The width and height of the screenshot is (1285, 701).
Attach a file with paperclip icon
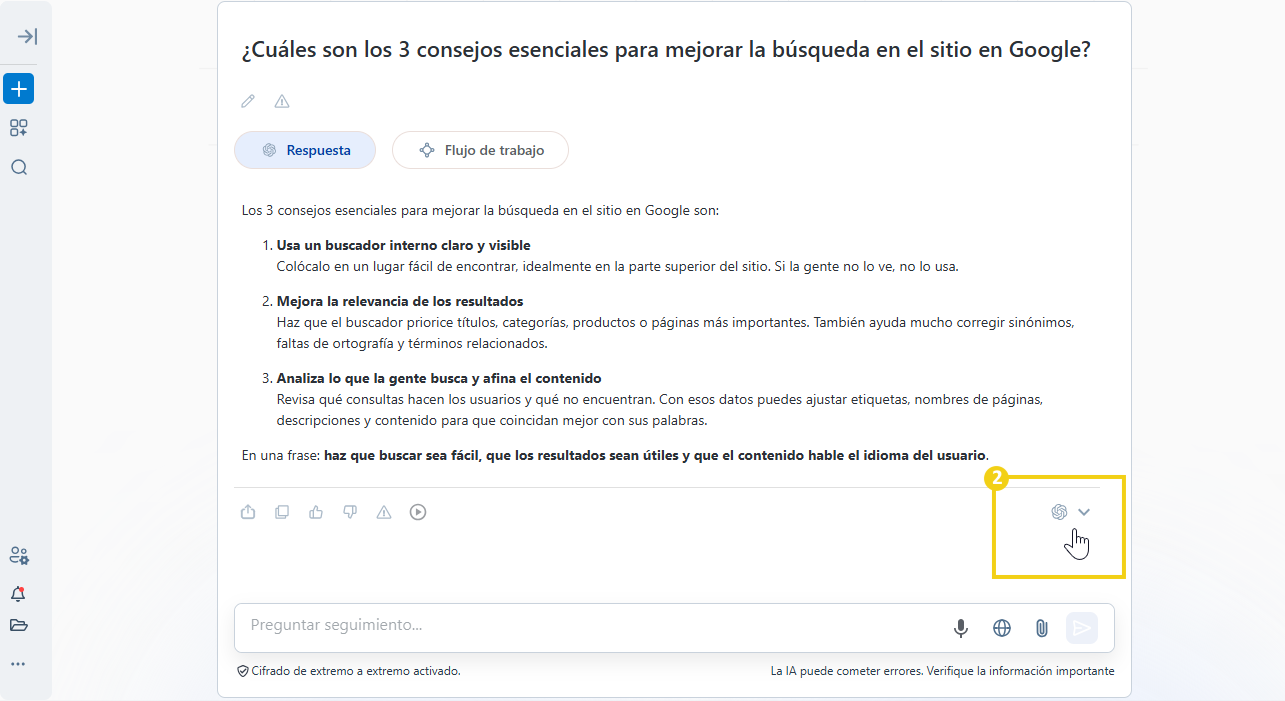click(1041, 628)
